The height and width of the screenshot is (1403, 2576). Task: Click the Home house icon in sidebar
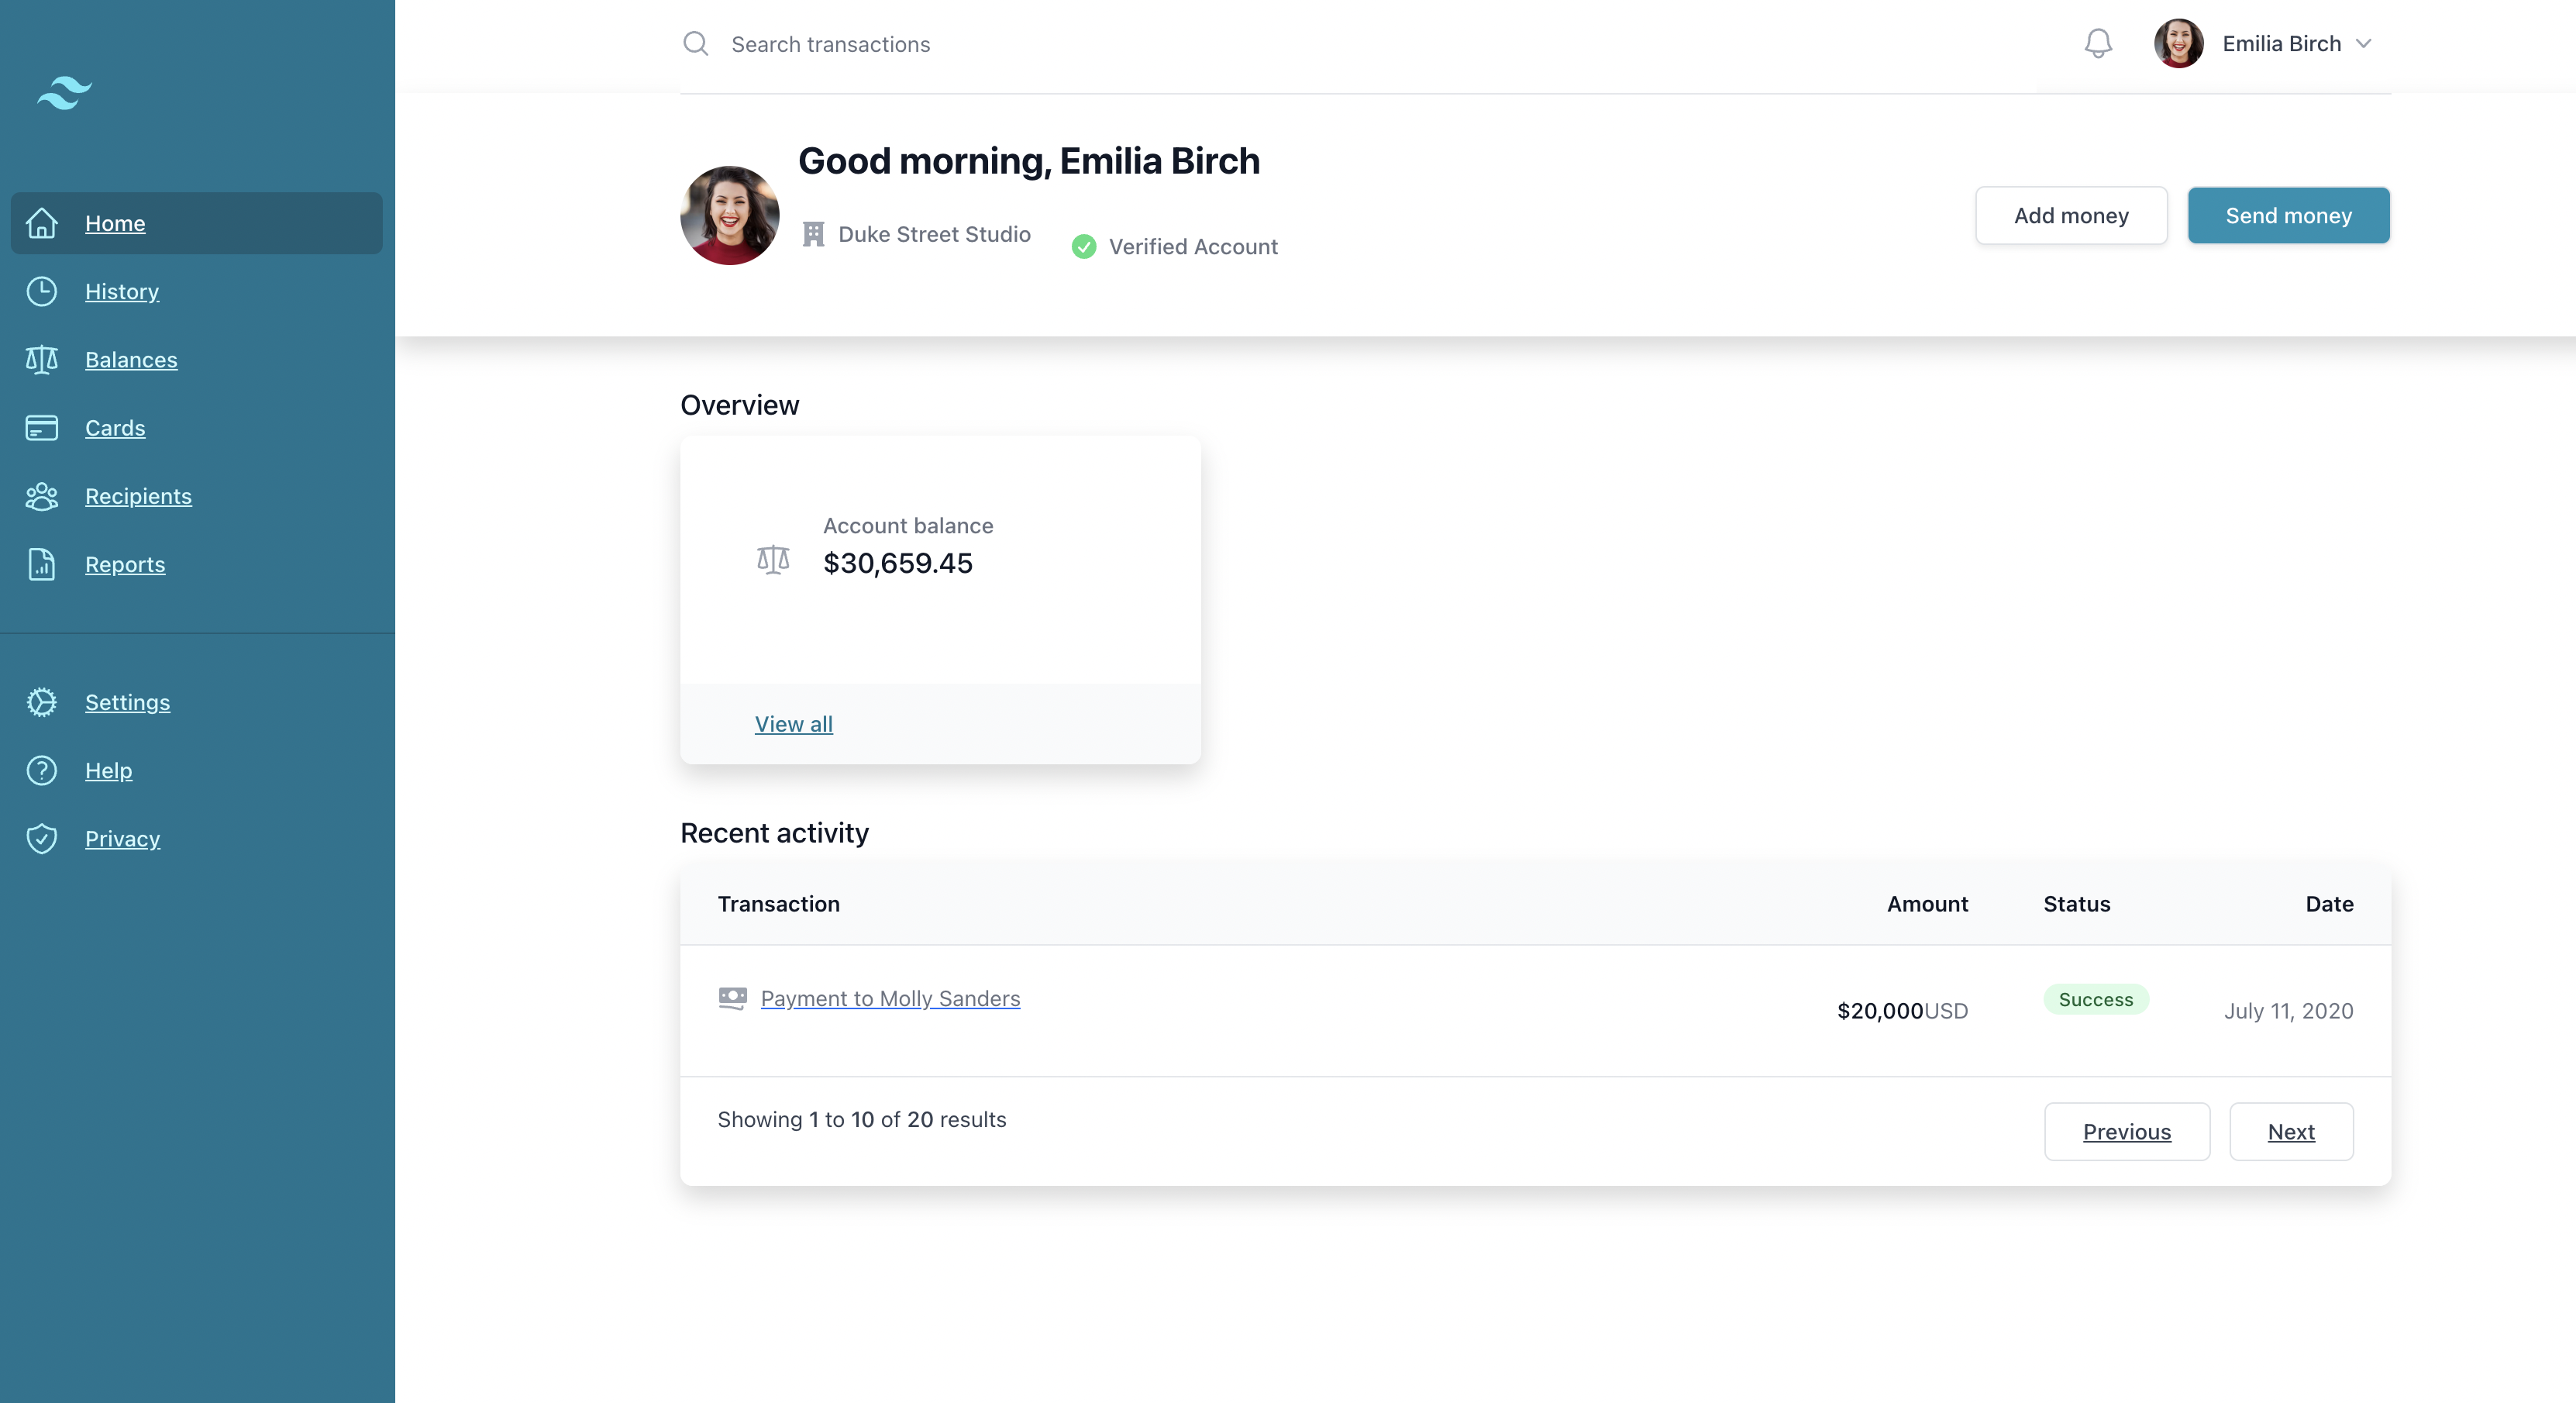41,223
